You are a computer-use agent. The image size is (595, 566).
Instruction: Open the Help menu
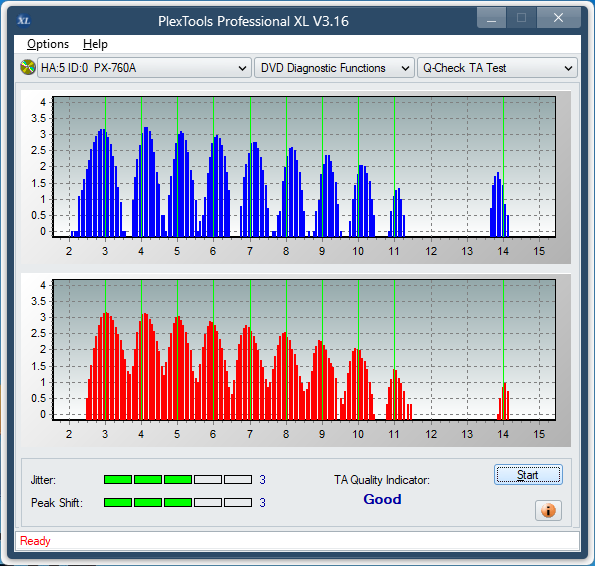(x=95, y=44)
